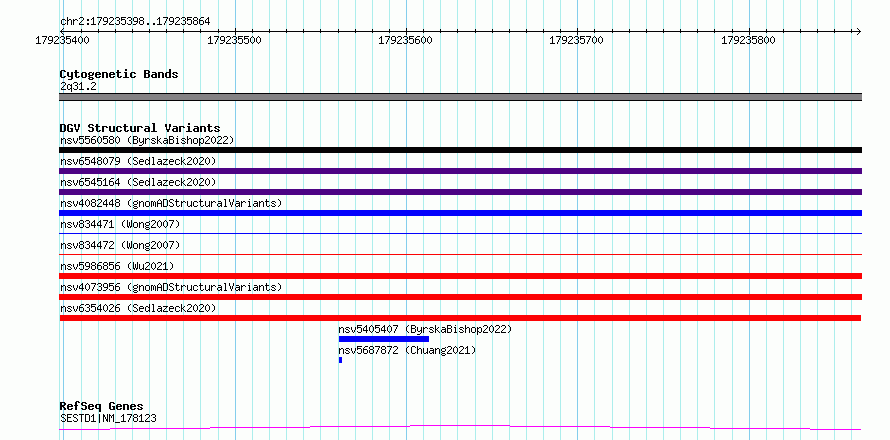Open nsv5687872 (Chuang2021) variant label
This screenshot has height=440, width=890.
[407, 350]
